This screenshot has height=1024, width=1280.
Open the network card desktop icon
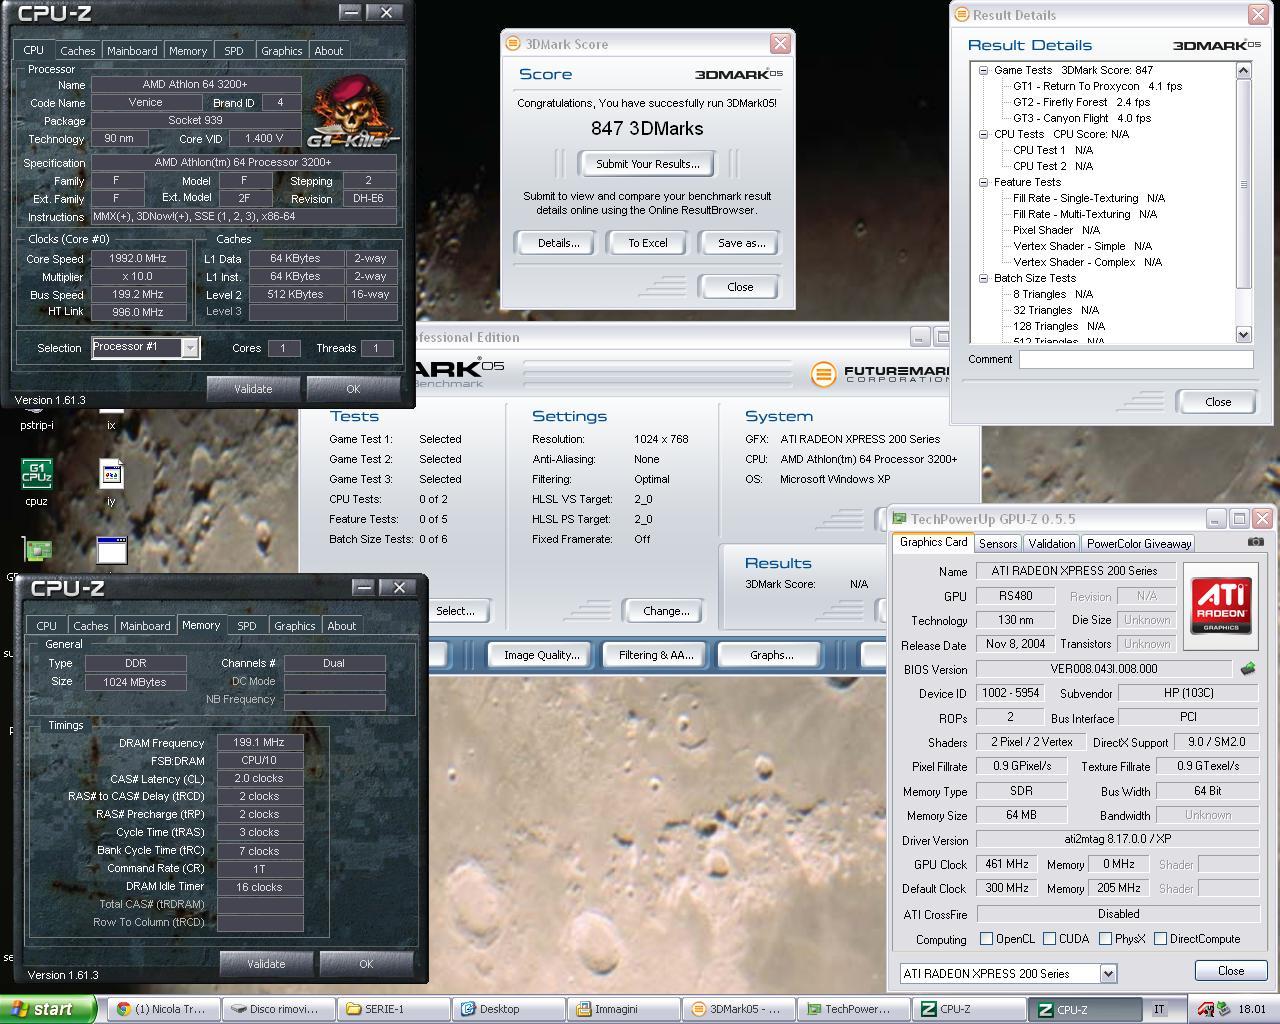click(37, 549)
